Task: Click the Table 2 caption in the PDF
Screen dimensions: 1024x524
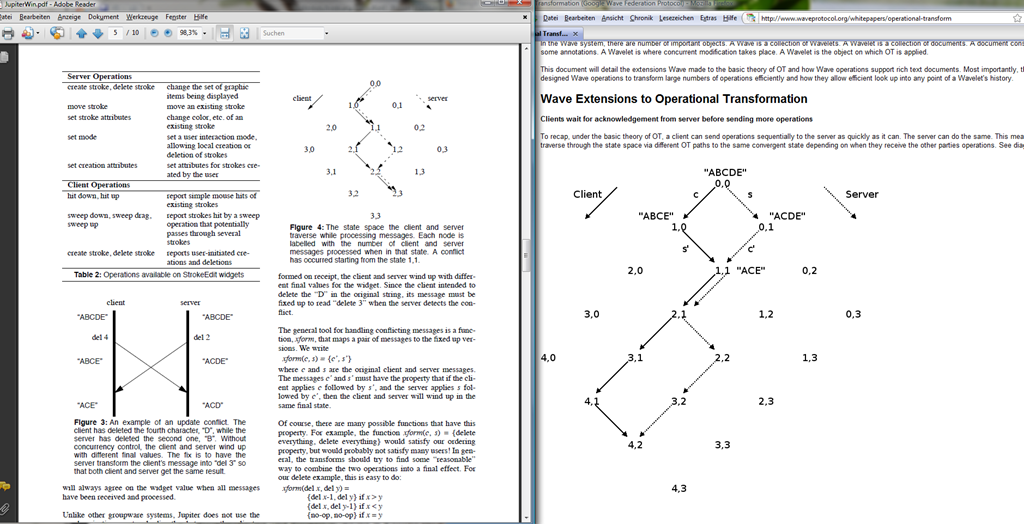Action: (159, 274)
